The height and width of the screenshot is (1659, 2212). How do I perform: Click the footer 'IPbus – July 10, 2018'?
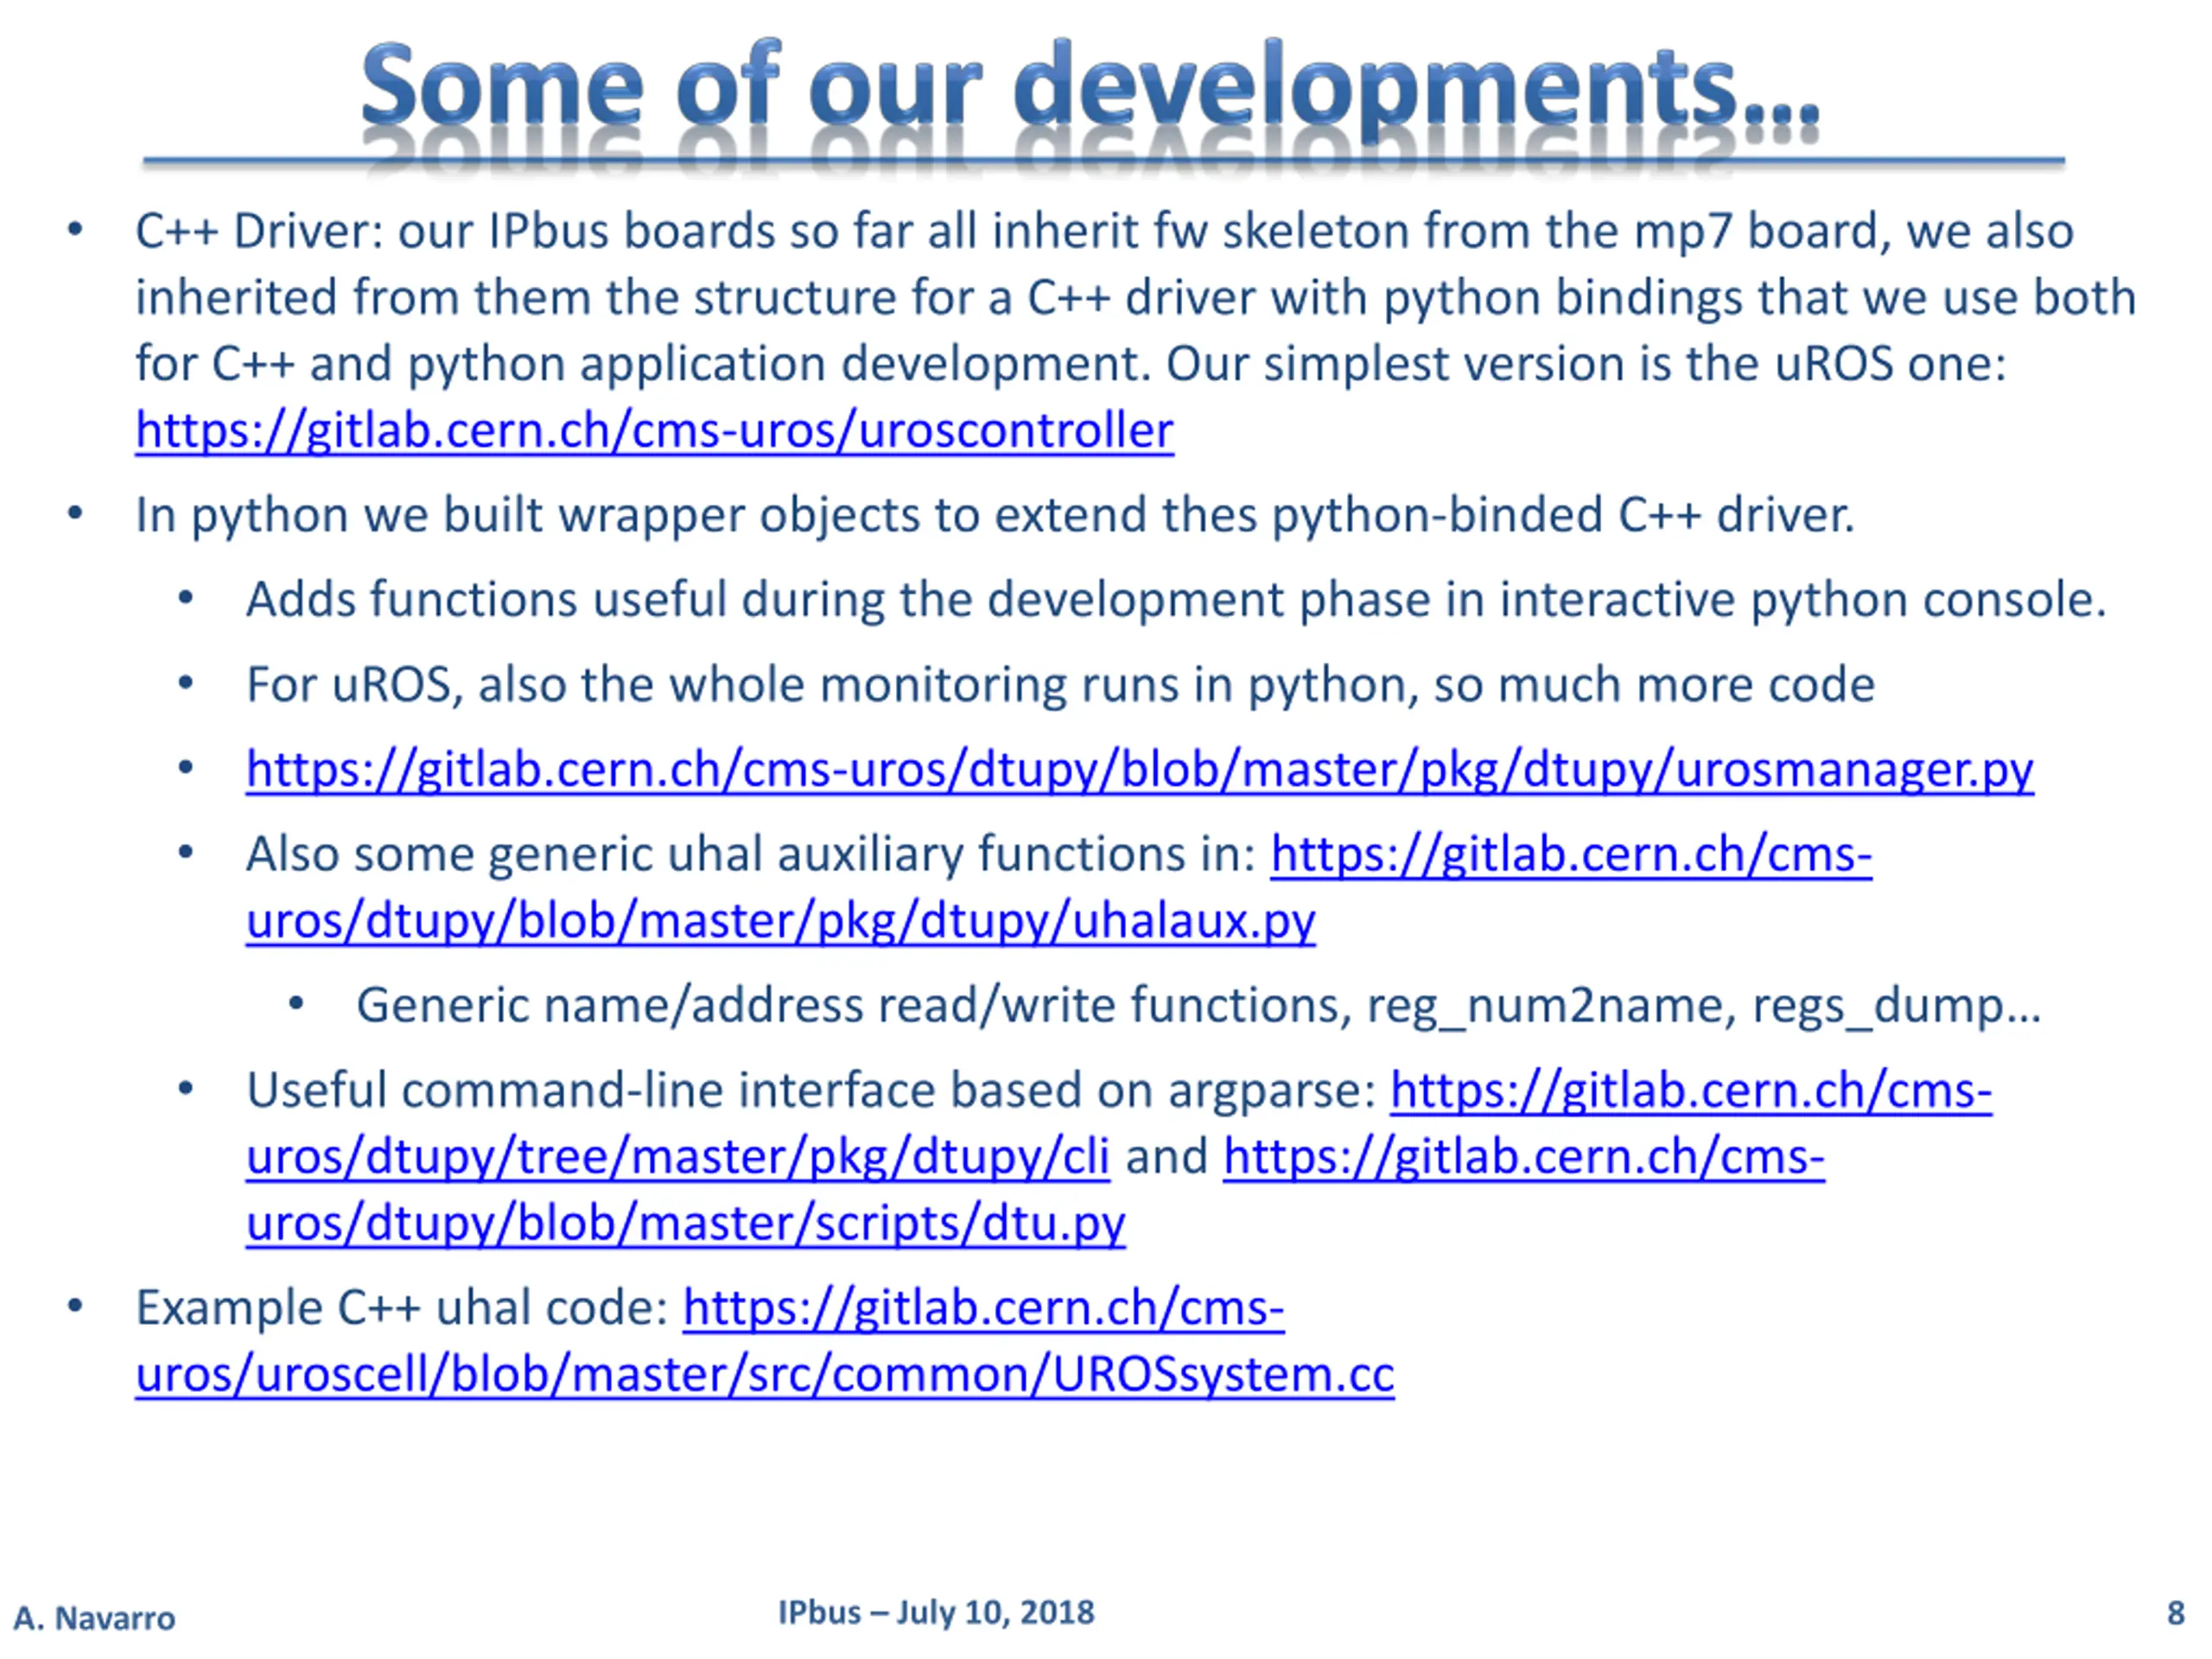936,1613
